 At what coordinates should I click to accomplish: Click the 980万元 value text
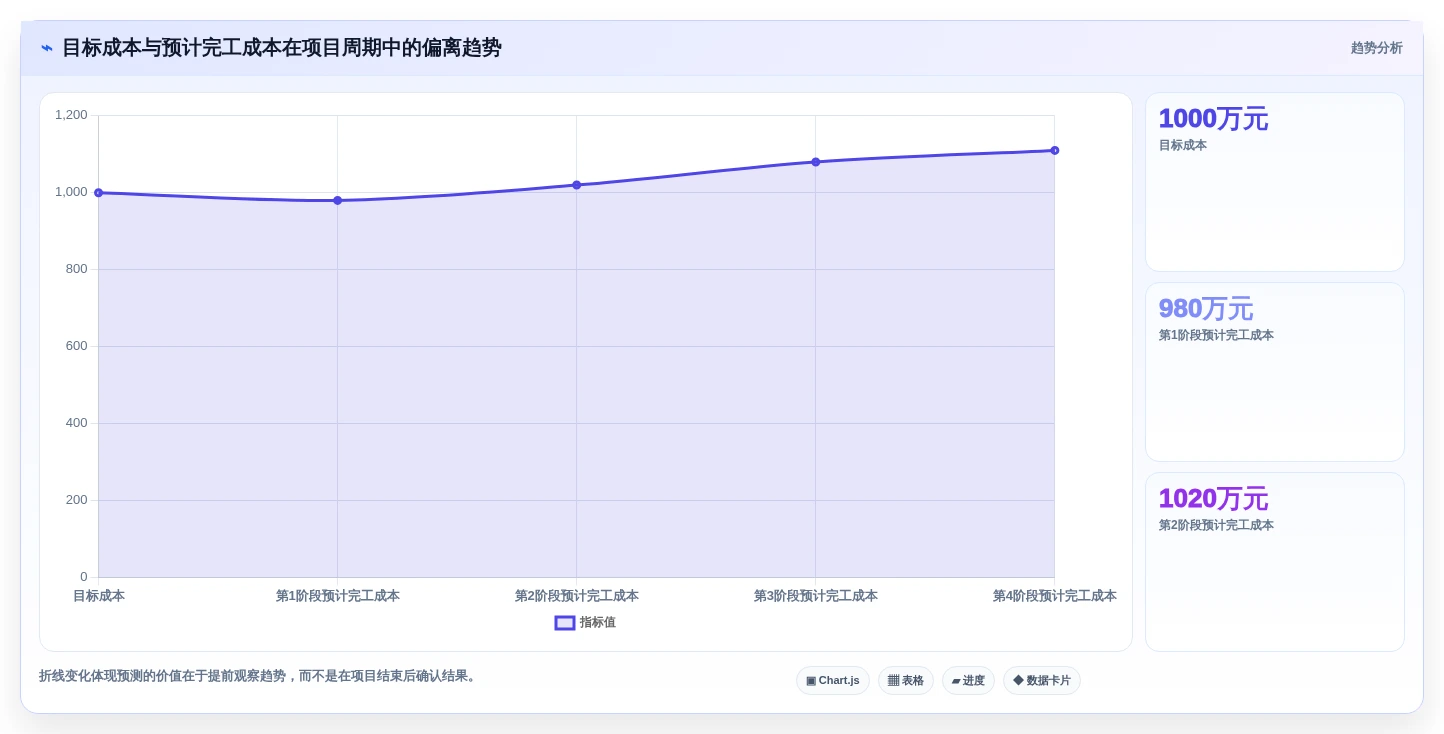(x=1206, y=309)
